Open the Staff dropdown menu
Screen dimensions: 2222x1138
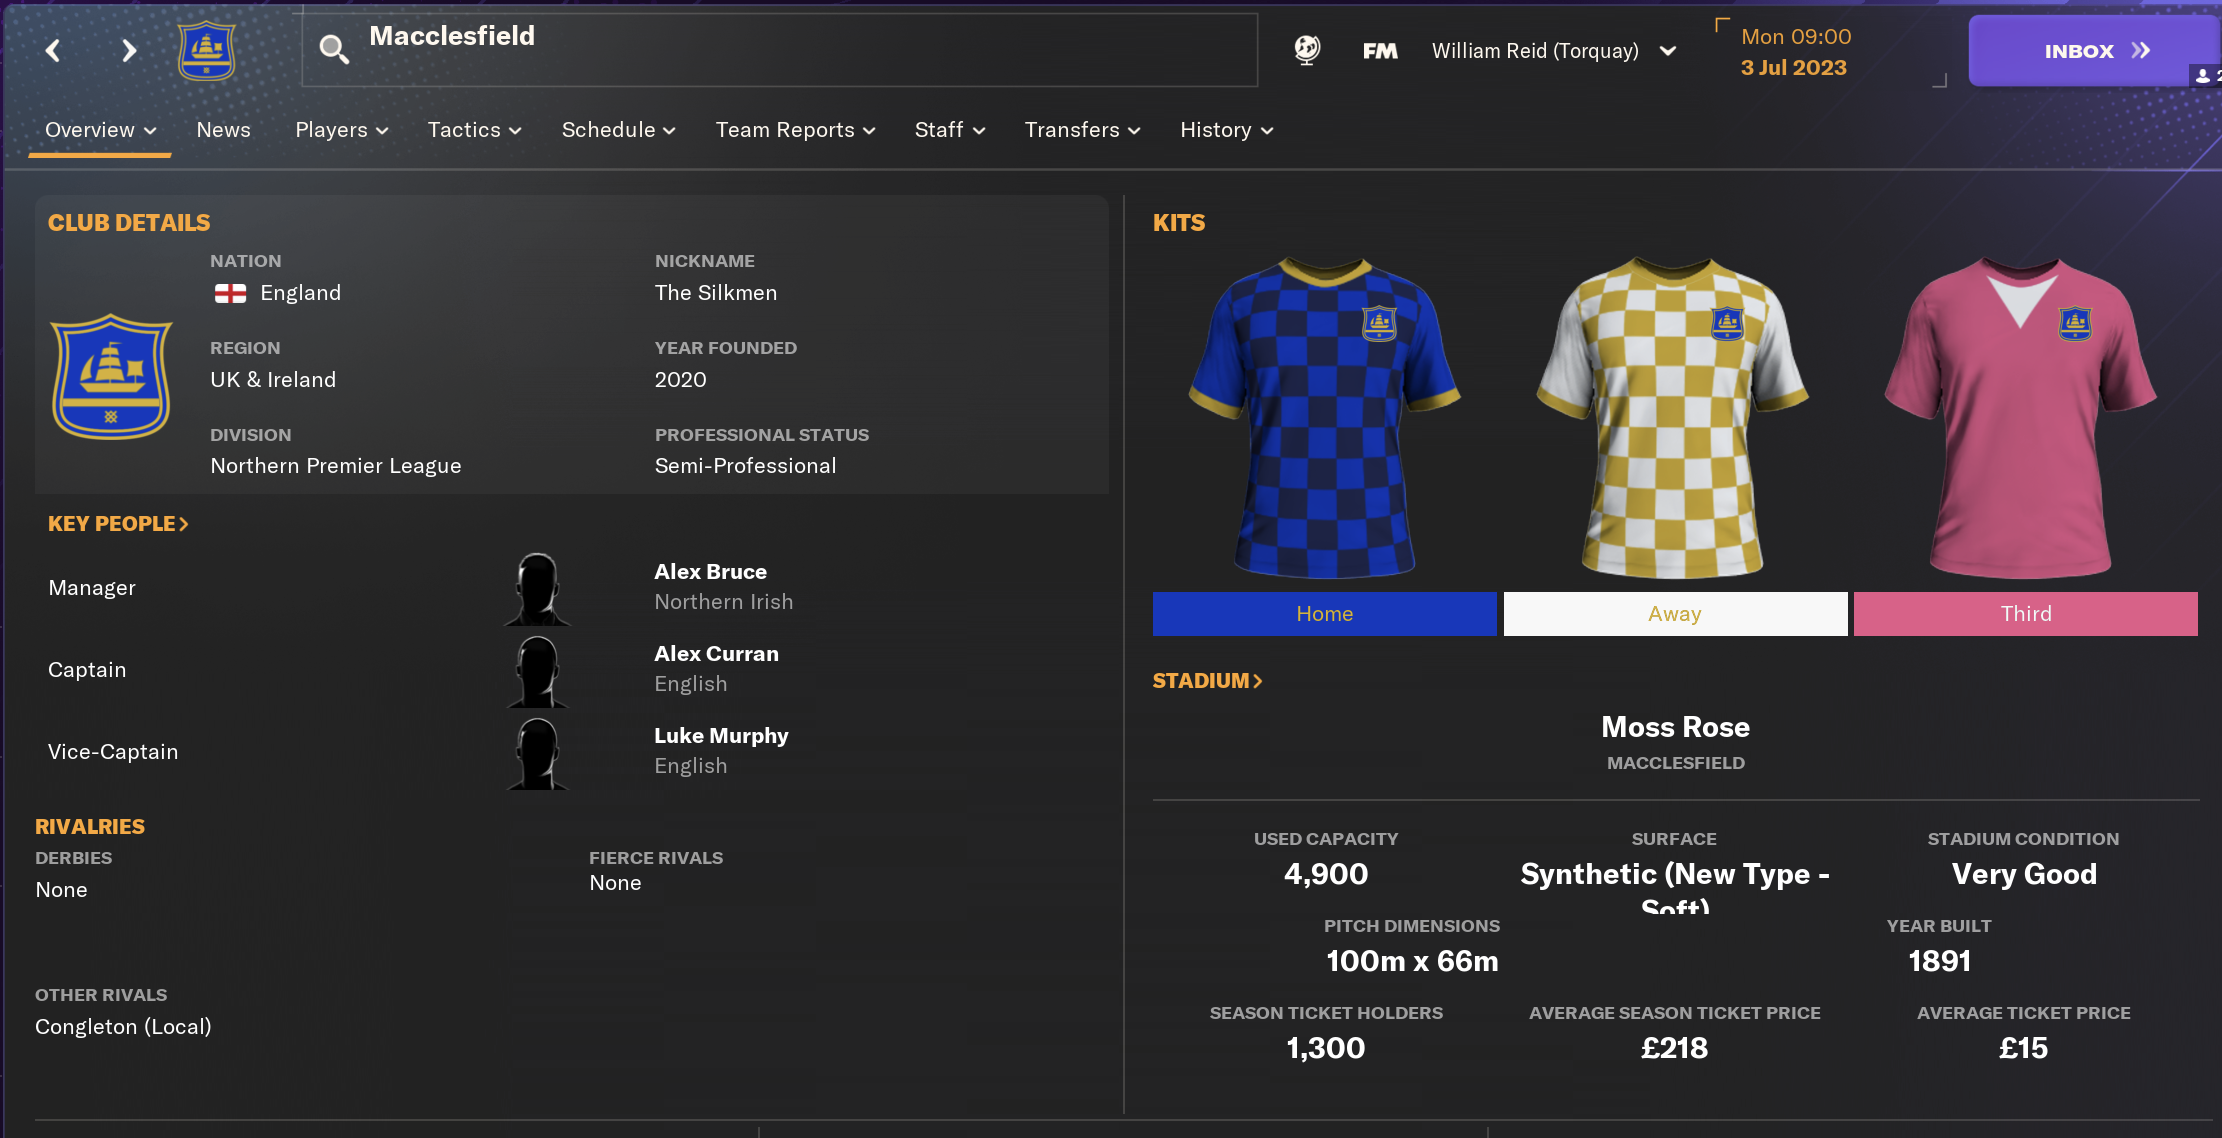[x=950, y=130]
